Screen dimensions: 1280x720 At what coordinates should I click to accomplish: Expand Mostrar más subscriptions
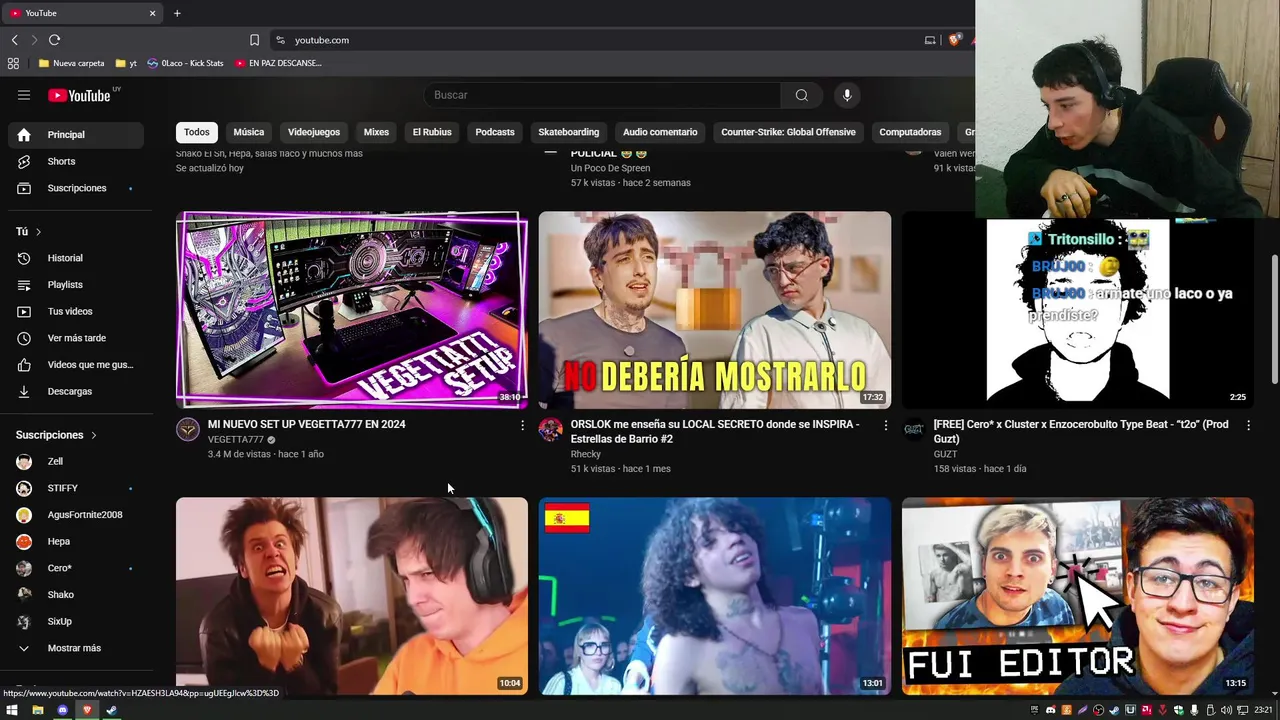pos(76,648)
